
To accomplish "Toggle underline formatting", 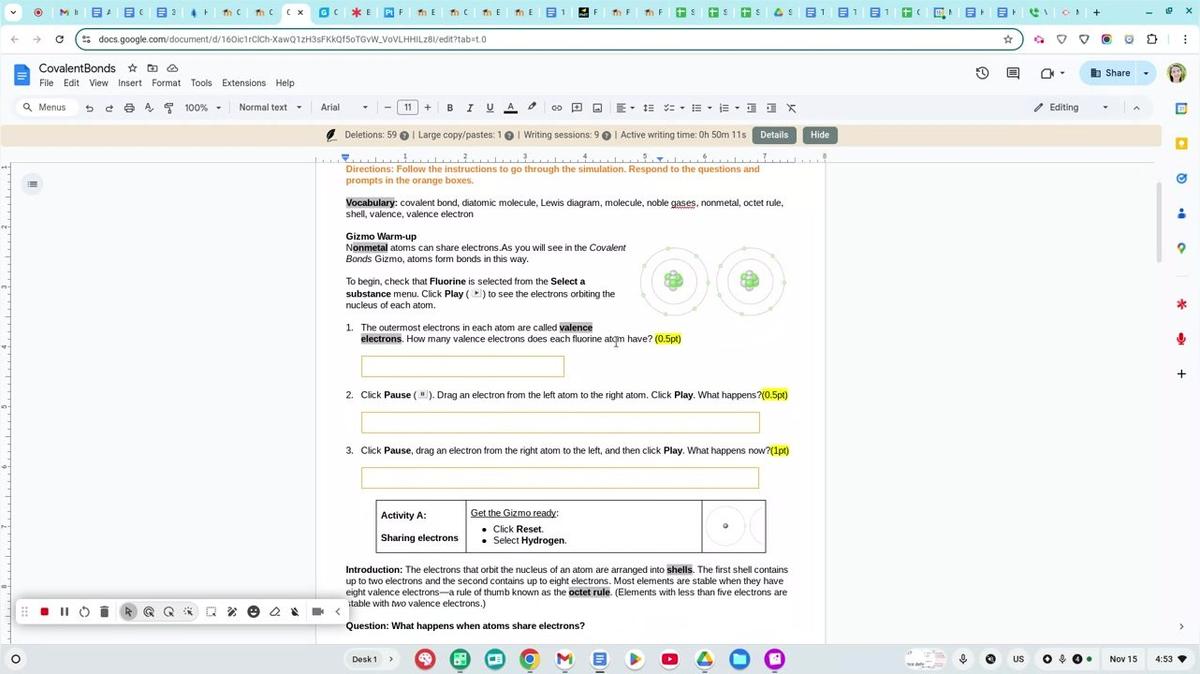I will point(489,108).
